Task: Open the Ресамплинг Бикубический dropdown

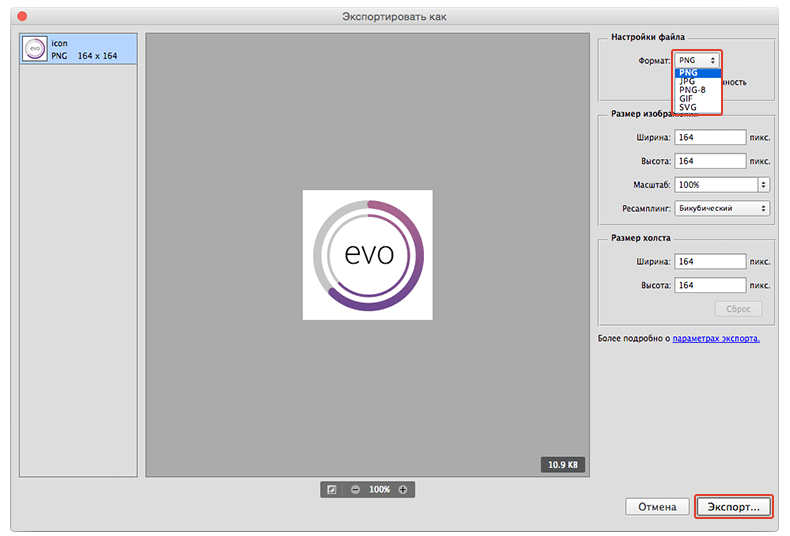Action: pyautogui.click(x=722, y=208)
